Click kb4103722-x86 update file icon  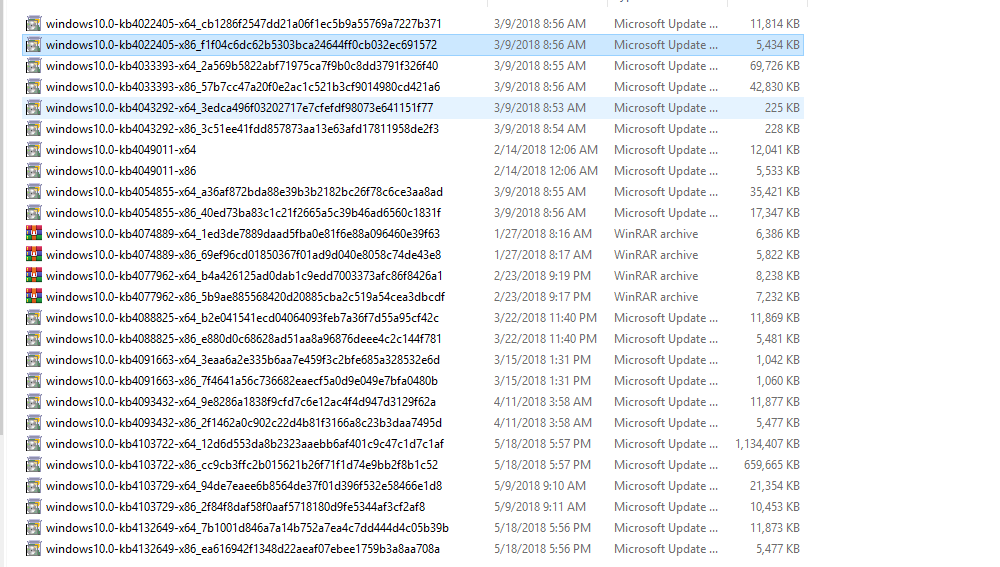coord(34,466)
